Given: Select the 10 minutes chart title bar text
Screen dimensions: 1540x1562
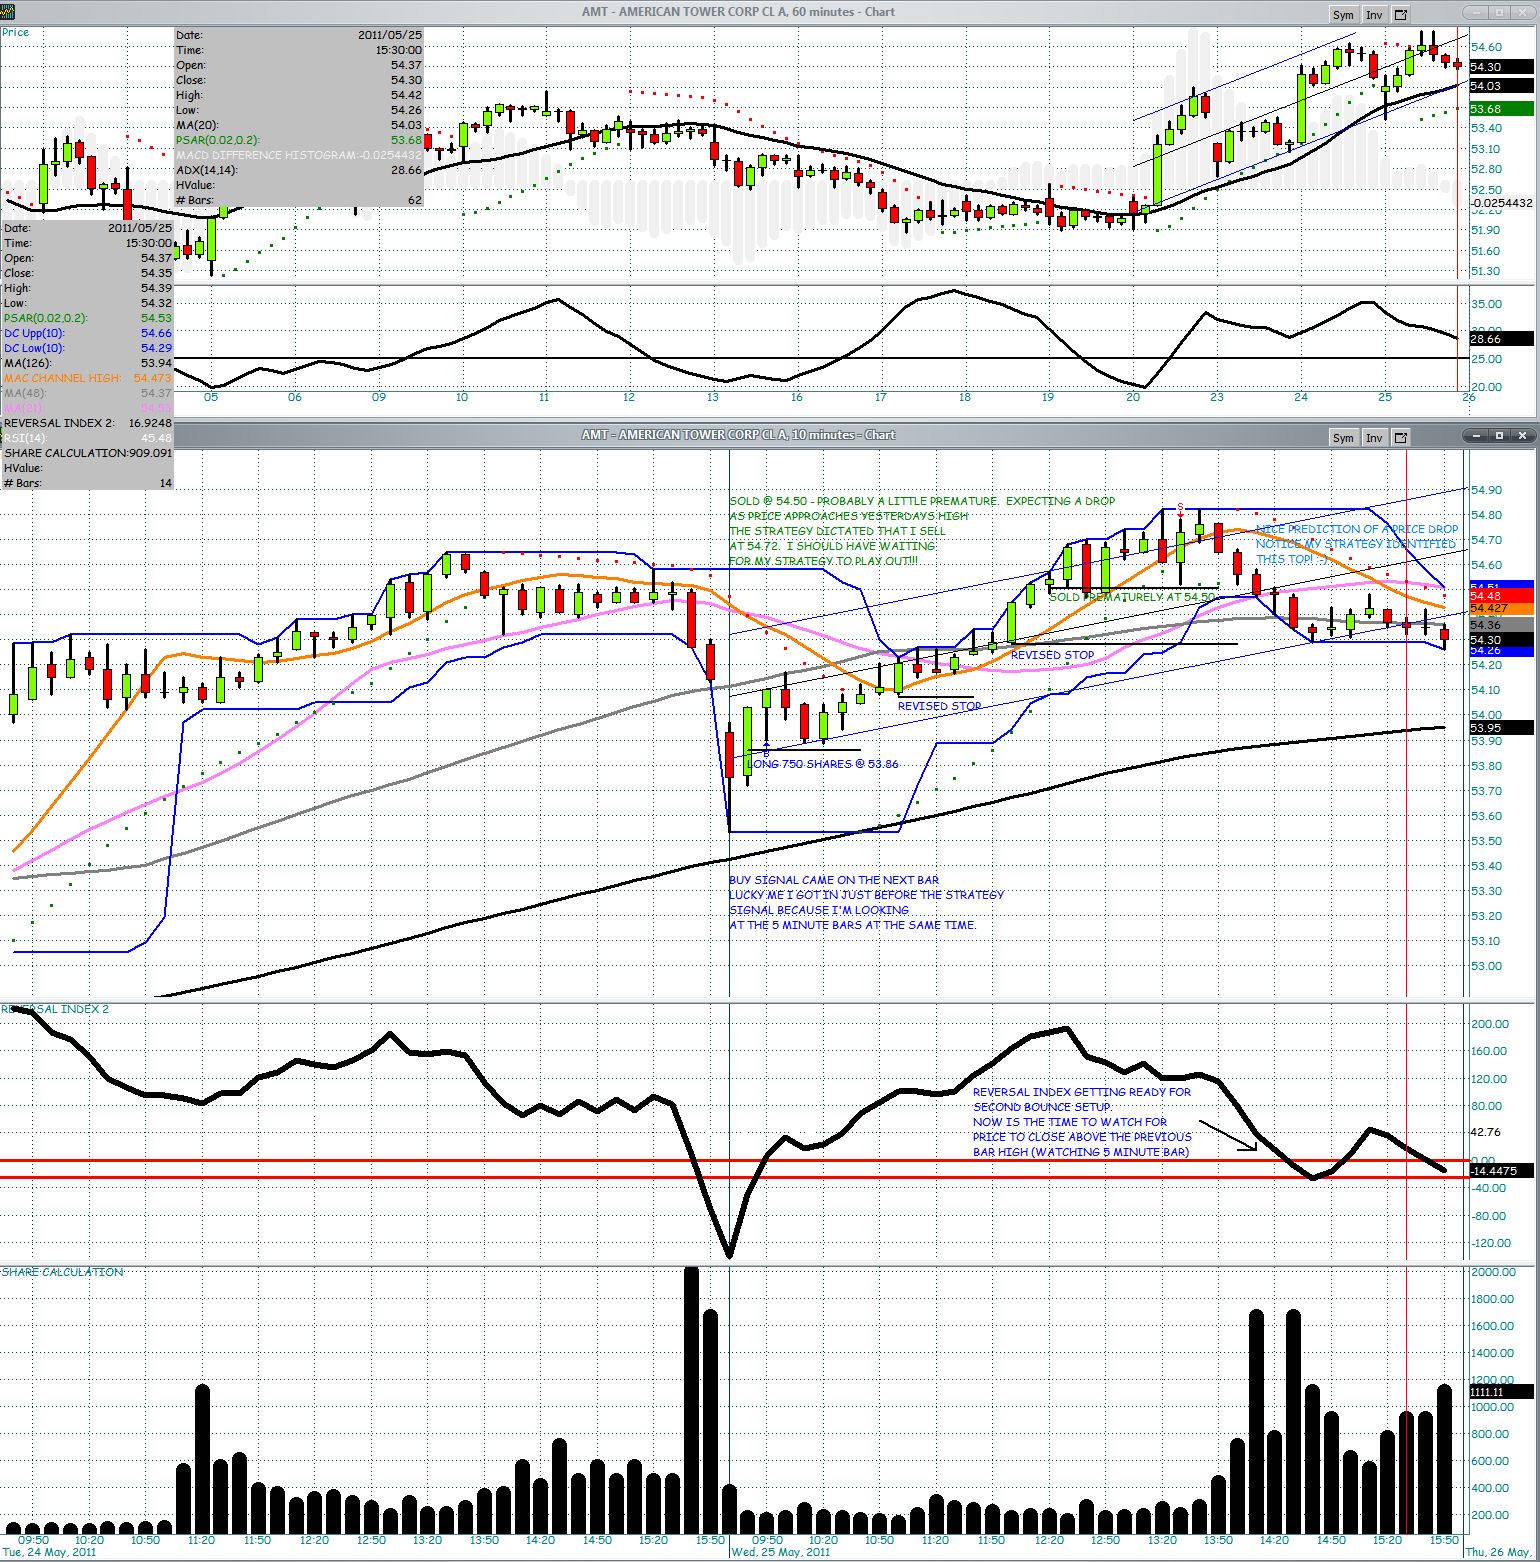Looking at the screenshot, I should (x=738, y=435).
